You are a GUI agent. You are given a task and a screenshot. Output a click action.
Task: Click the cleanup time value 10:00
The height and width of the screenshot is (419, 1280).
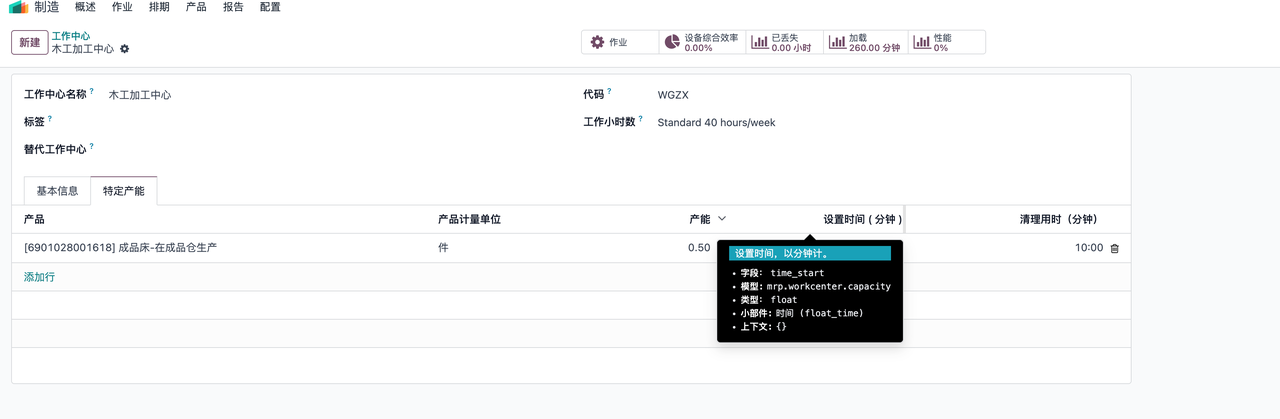tap(1089, 248)
